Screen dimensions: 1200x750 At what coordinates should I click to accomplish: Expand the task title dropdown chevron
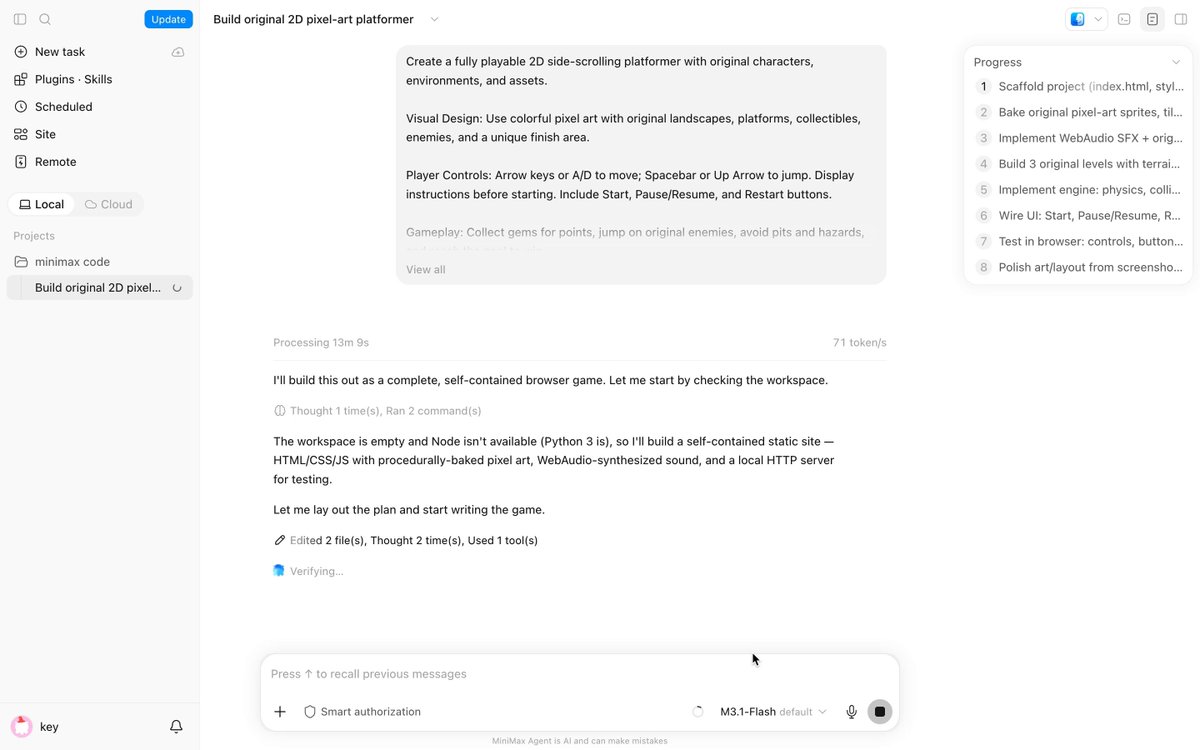(434, 19)
